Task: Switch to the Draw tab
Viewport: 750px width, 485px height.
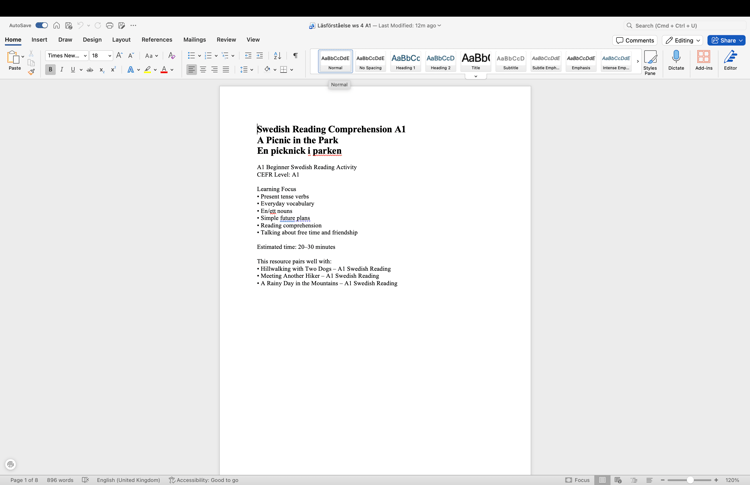Action: coord(65,40)
